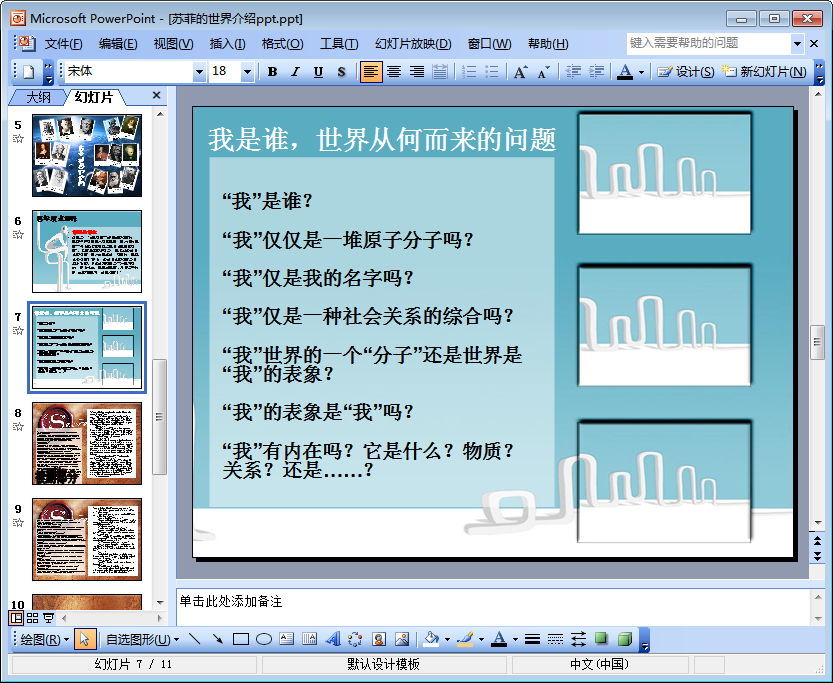The width and height of the screenshot is (833, 683).
Task: Open the 设计(S) design pane
Action: pyautogui.click(x=685, y=72)
